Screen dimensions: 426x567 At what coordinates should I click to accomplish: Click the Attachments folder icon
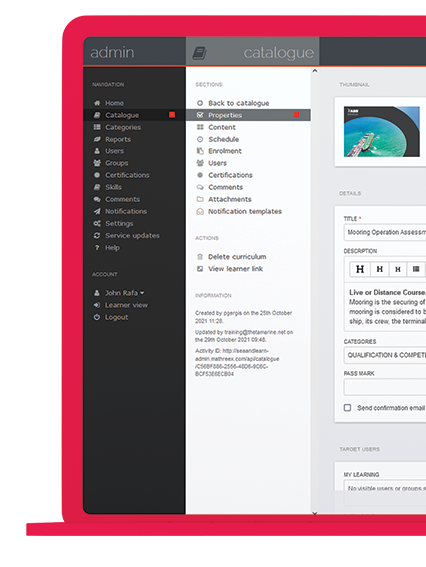pos(200,199)
